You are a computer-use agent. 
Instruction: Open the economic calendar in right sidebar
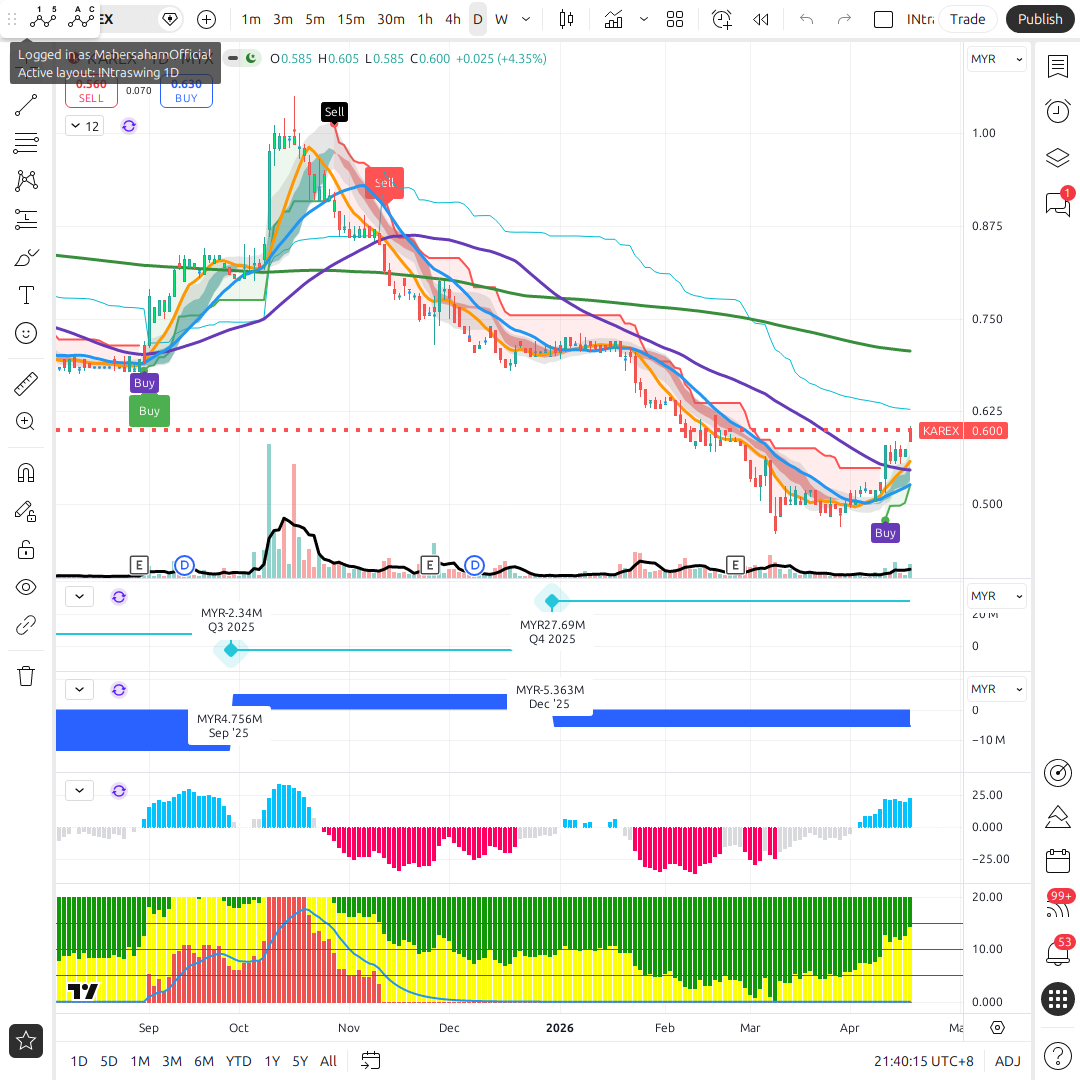coord(1057,861)
